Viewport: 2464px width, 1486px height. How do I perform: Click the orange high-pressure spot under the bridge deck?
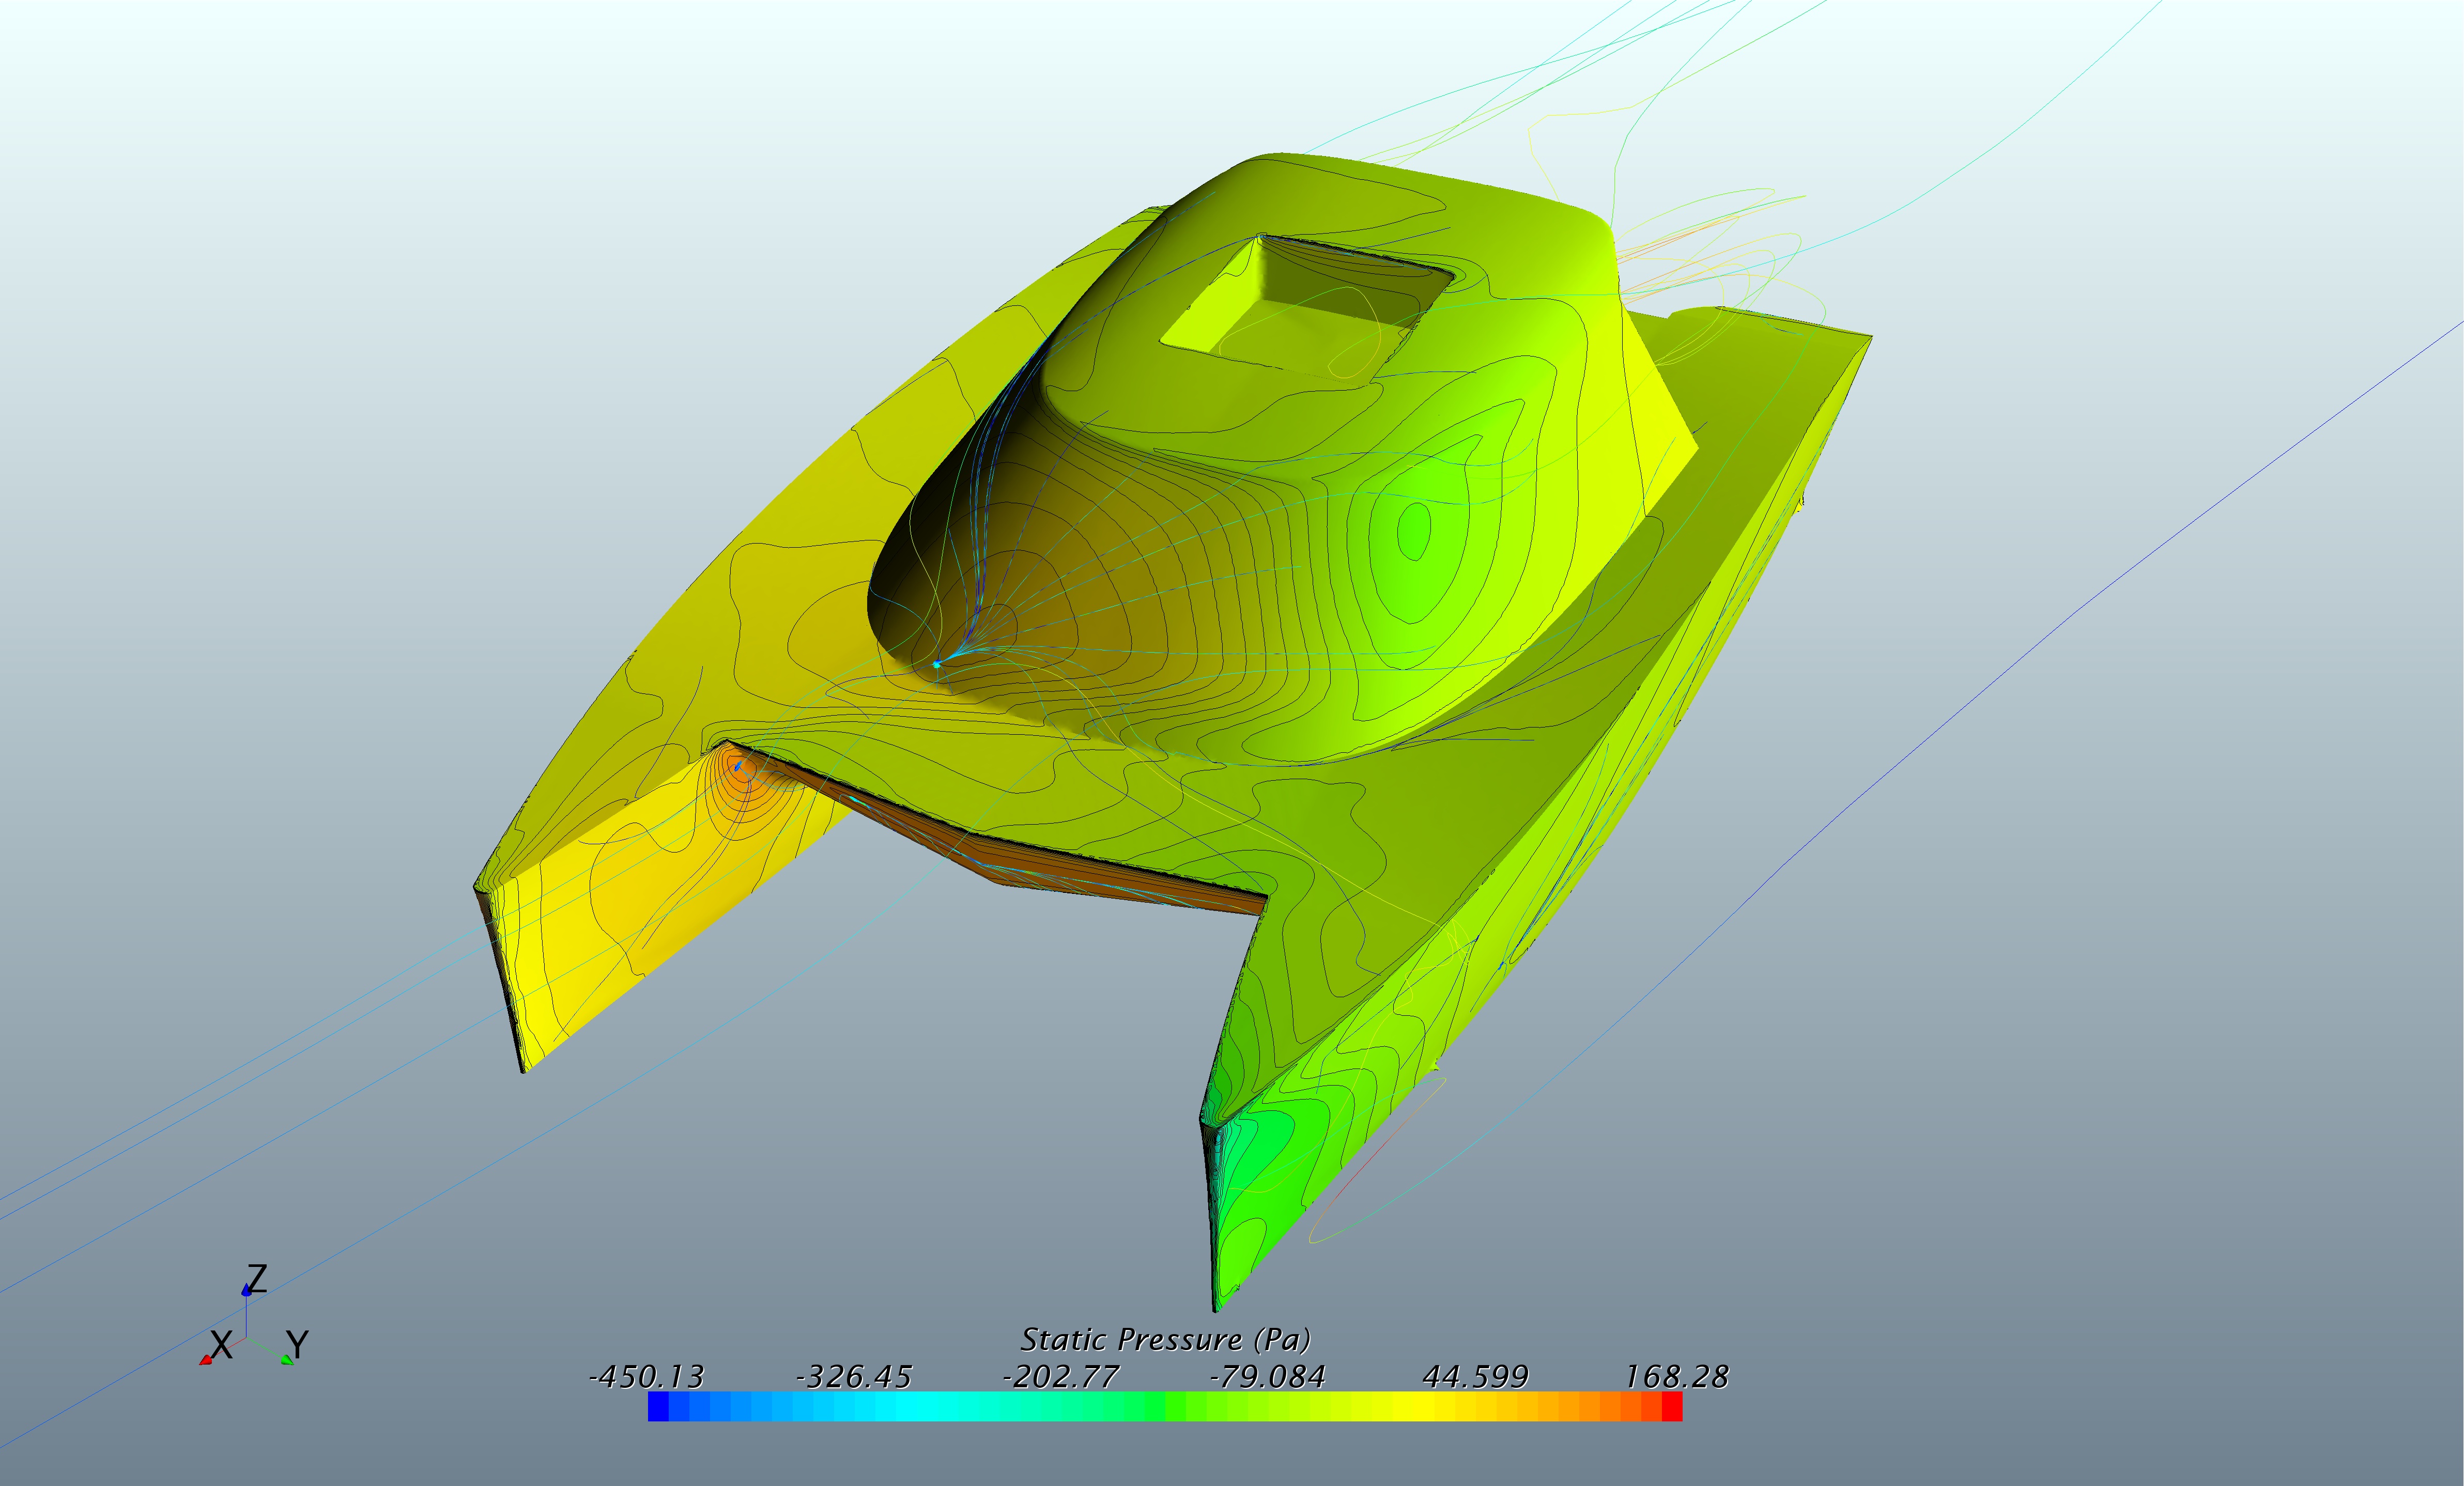(x=741, y=769)
